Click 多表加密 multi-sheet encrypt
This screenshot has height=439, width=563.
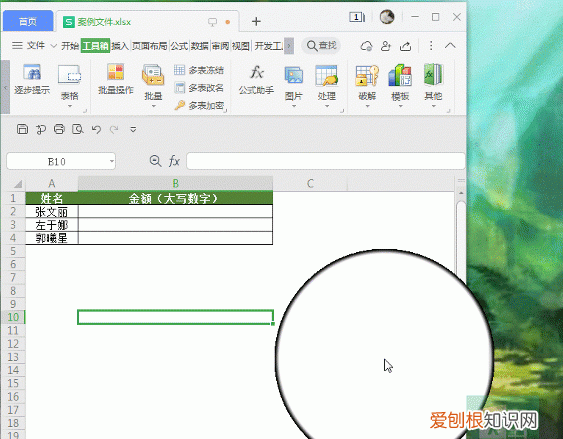coord(199,105)
